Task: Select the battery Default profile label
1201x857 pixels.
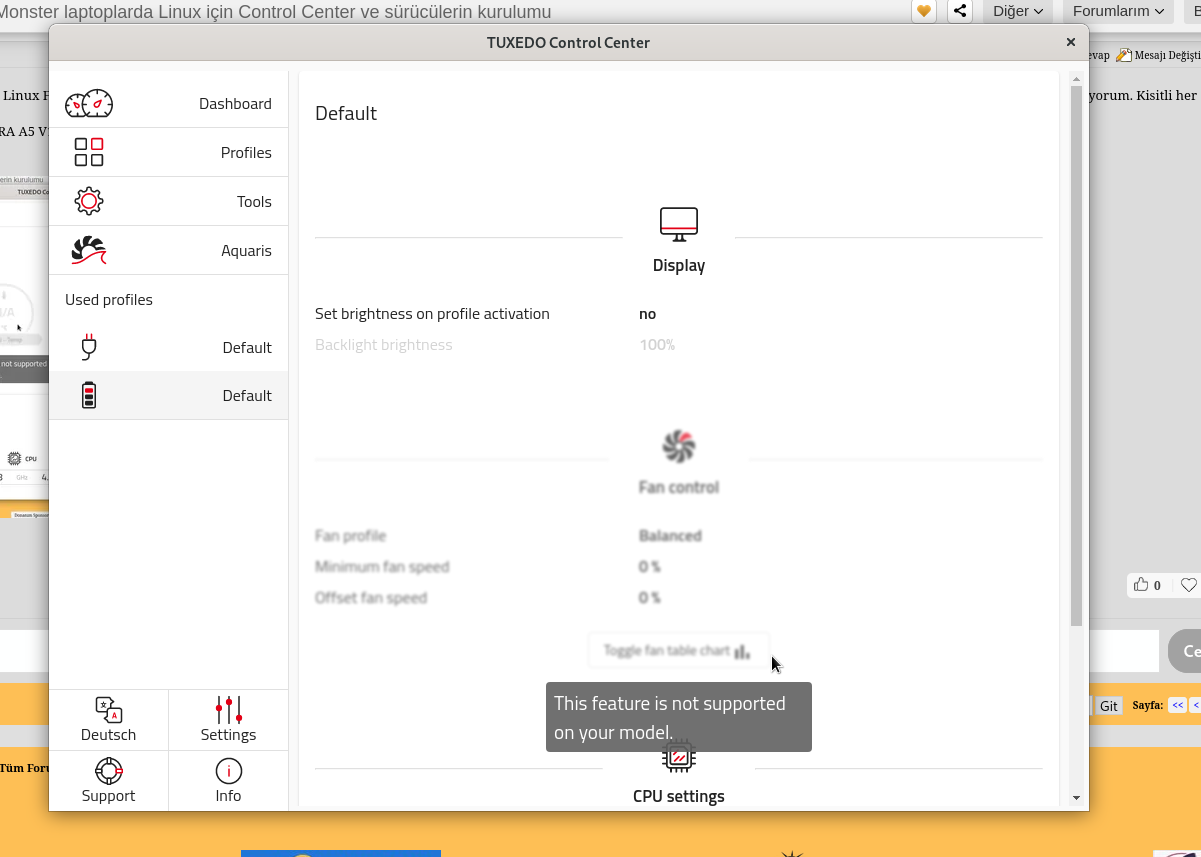Action: (x=247, y=395)
